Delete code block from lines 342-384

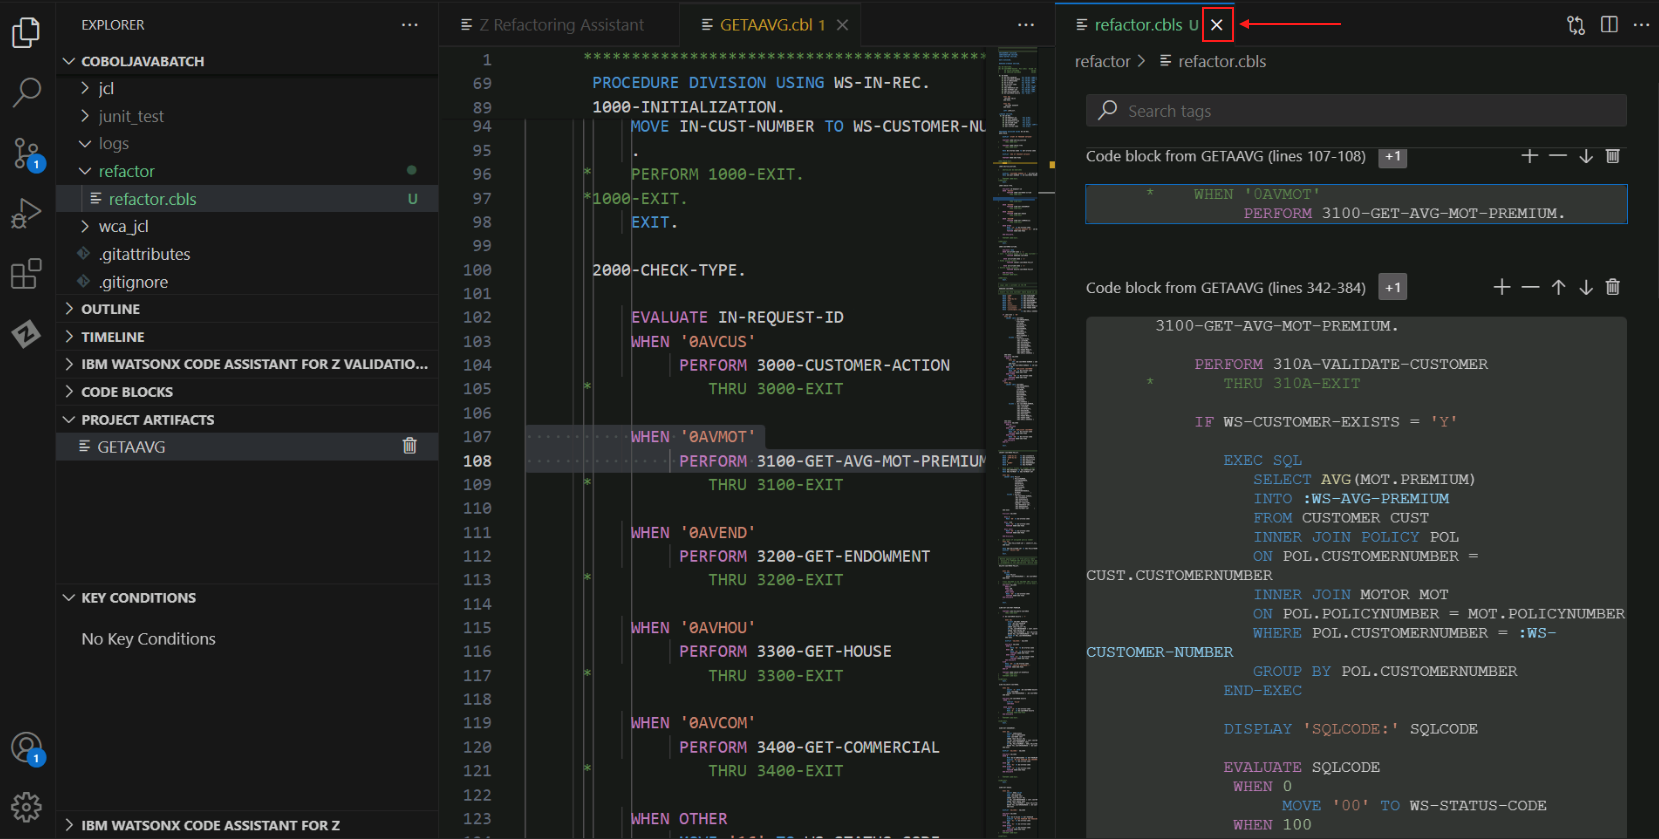[x=1612, y=287]
